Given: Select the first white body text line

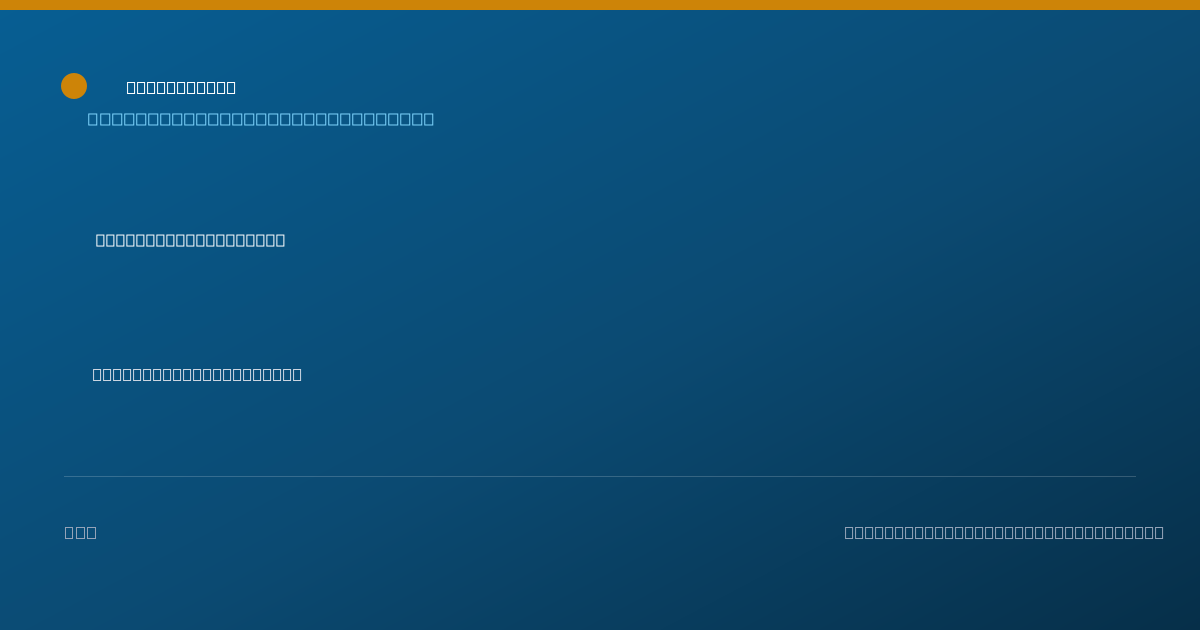Looking at the screenshot, I should (x=190, y=240).
